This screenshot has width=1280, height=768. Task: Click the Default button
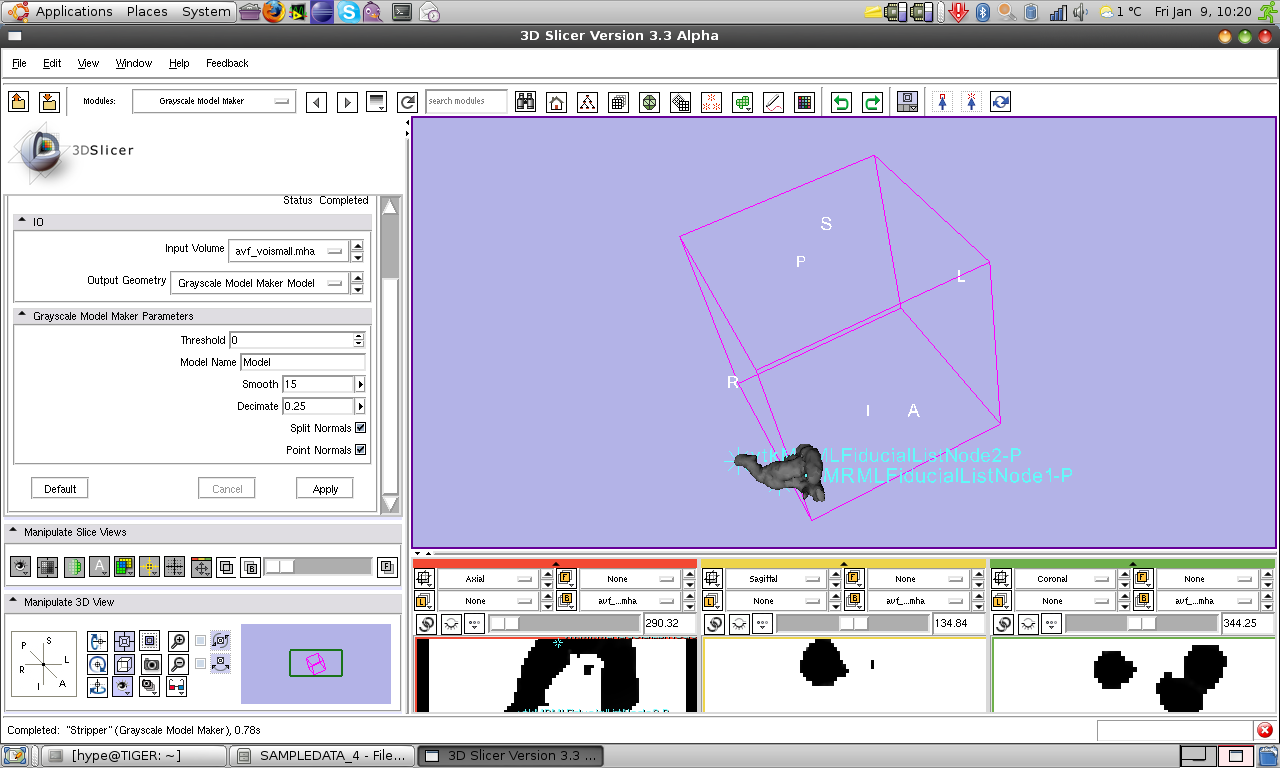click(60, 488)
